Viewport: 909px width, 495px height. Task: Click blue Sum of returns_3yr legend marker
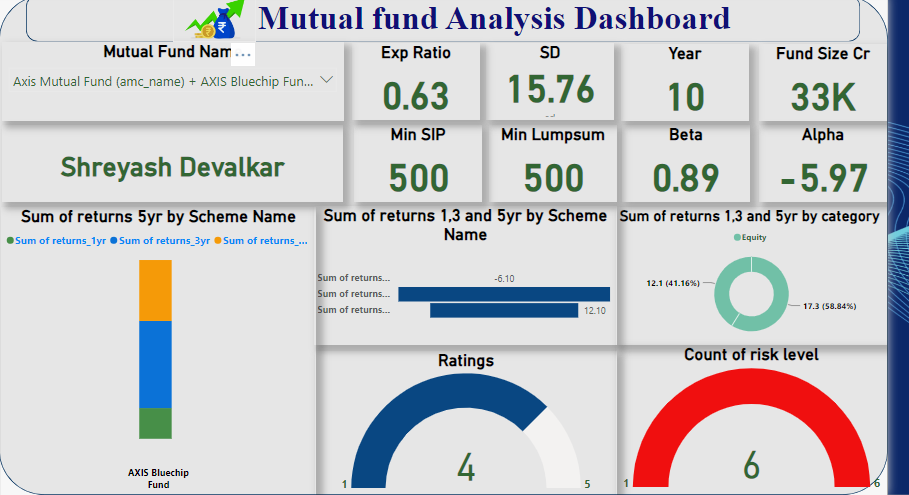pos(115,240)
